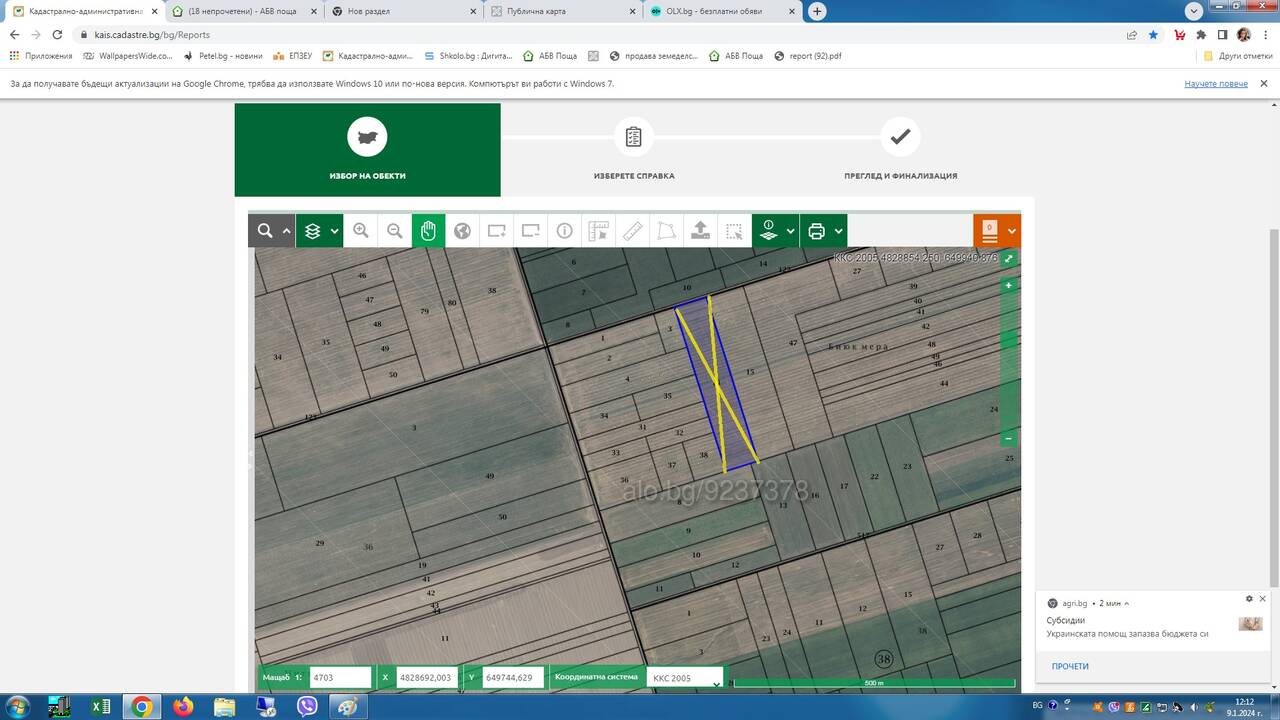Go to the 'Изберете справка' step
1280x720 pixels.
click(634, 150)
